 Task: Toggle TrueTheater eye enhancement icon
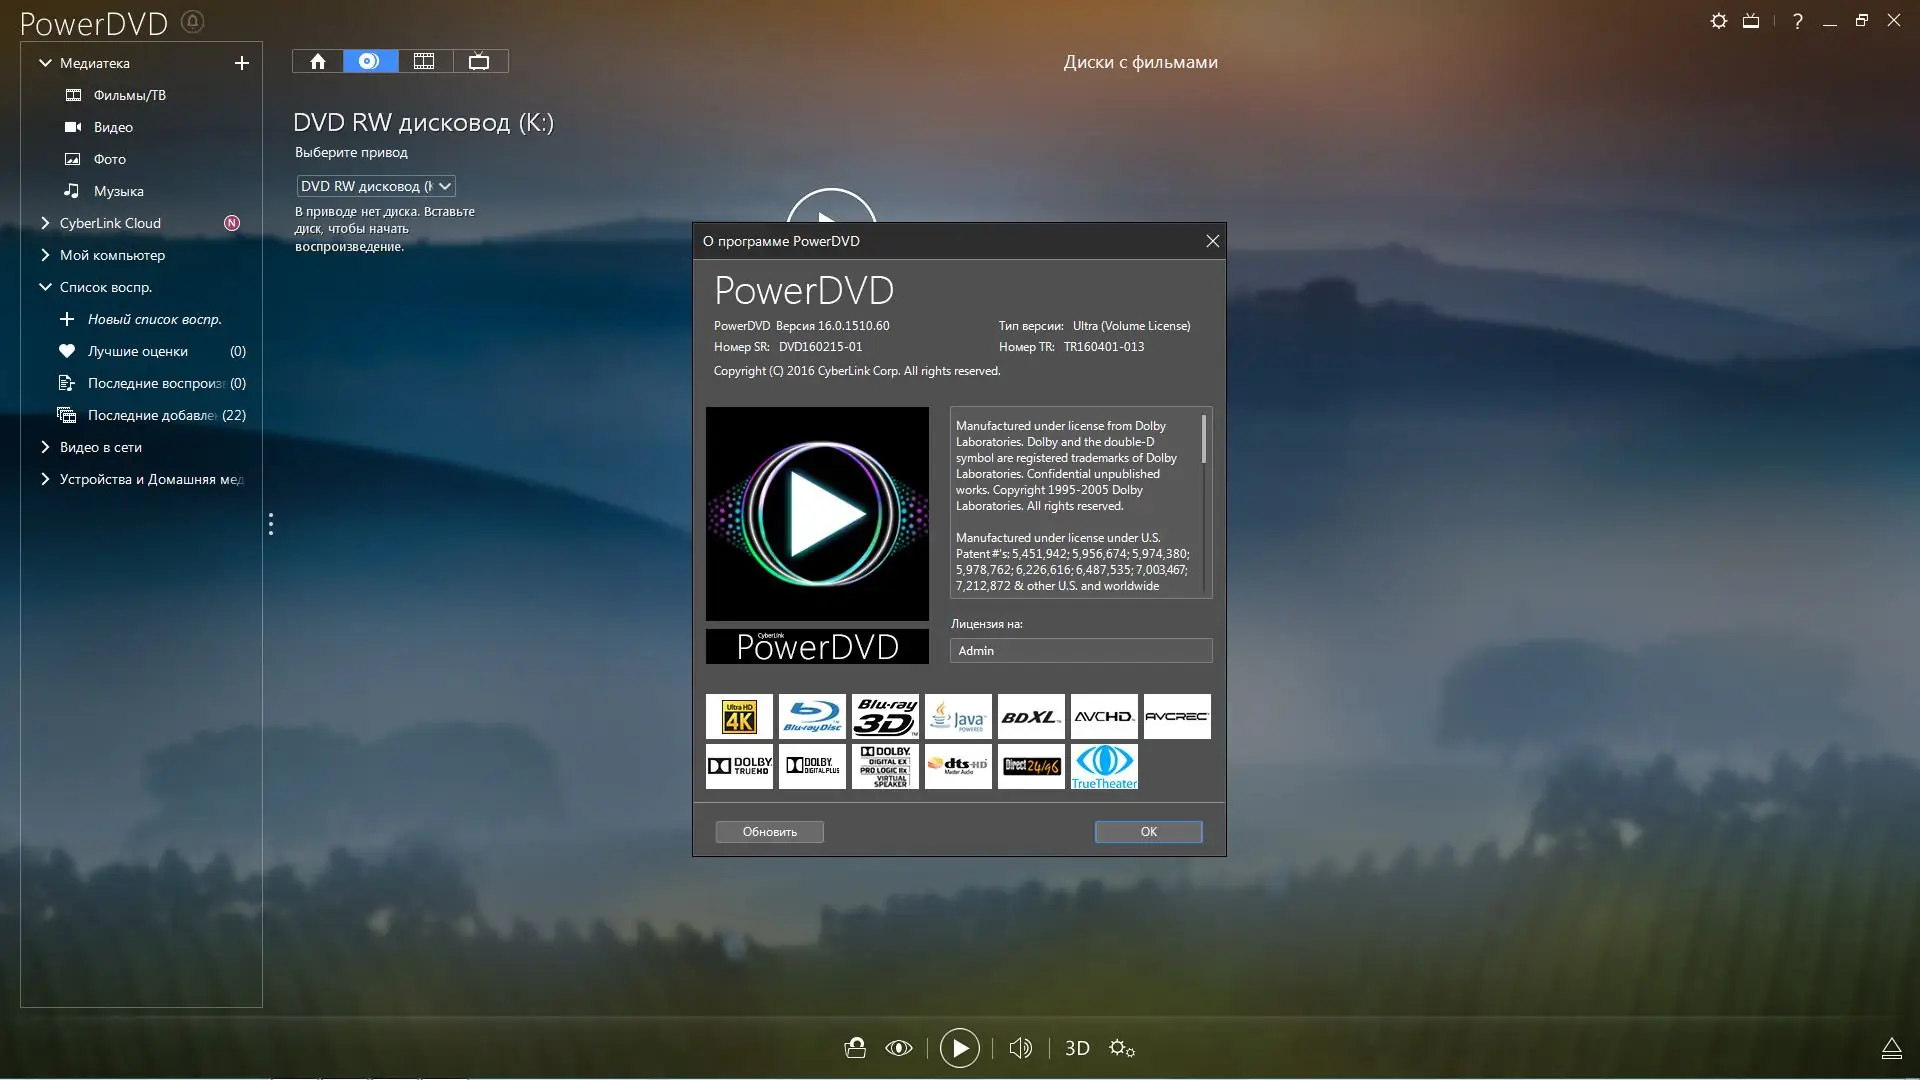pyautogui.click(x=898, y=1048)
